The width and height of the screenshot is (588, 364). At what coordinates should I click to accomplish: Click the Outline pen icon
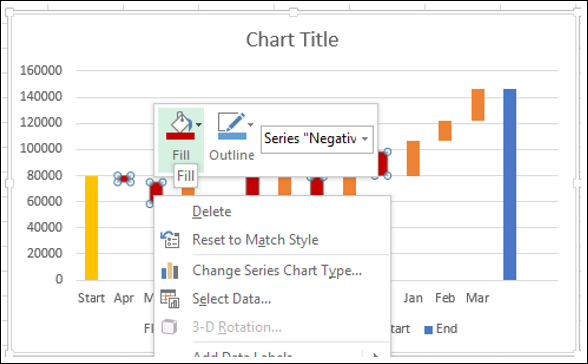231,122
